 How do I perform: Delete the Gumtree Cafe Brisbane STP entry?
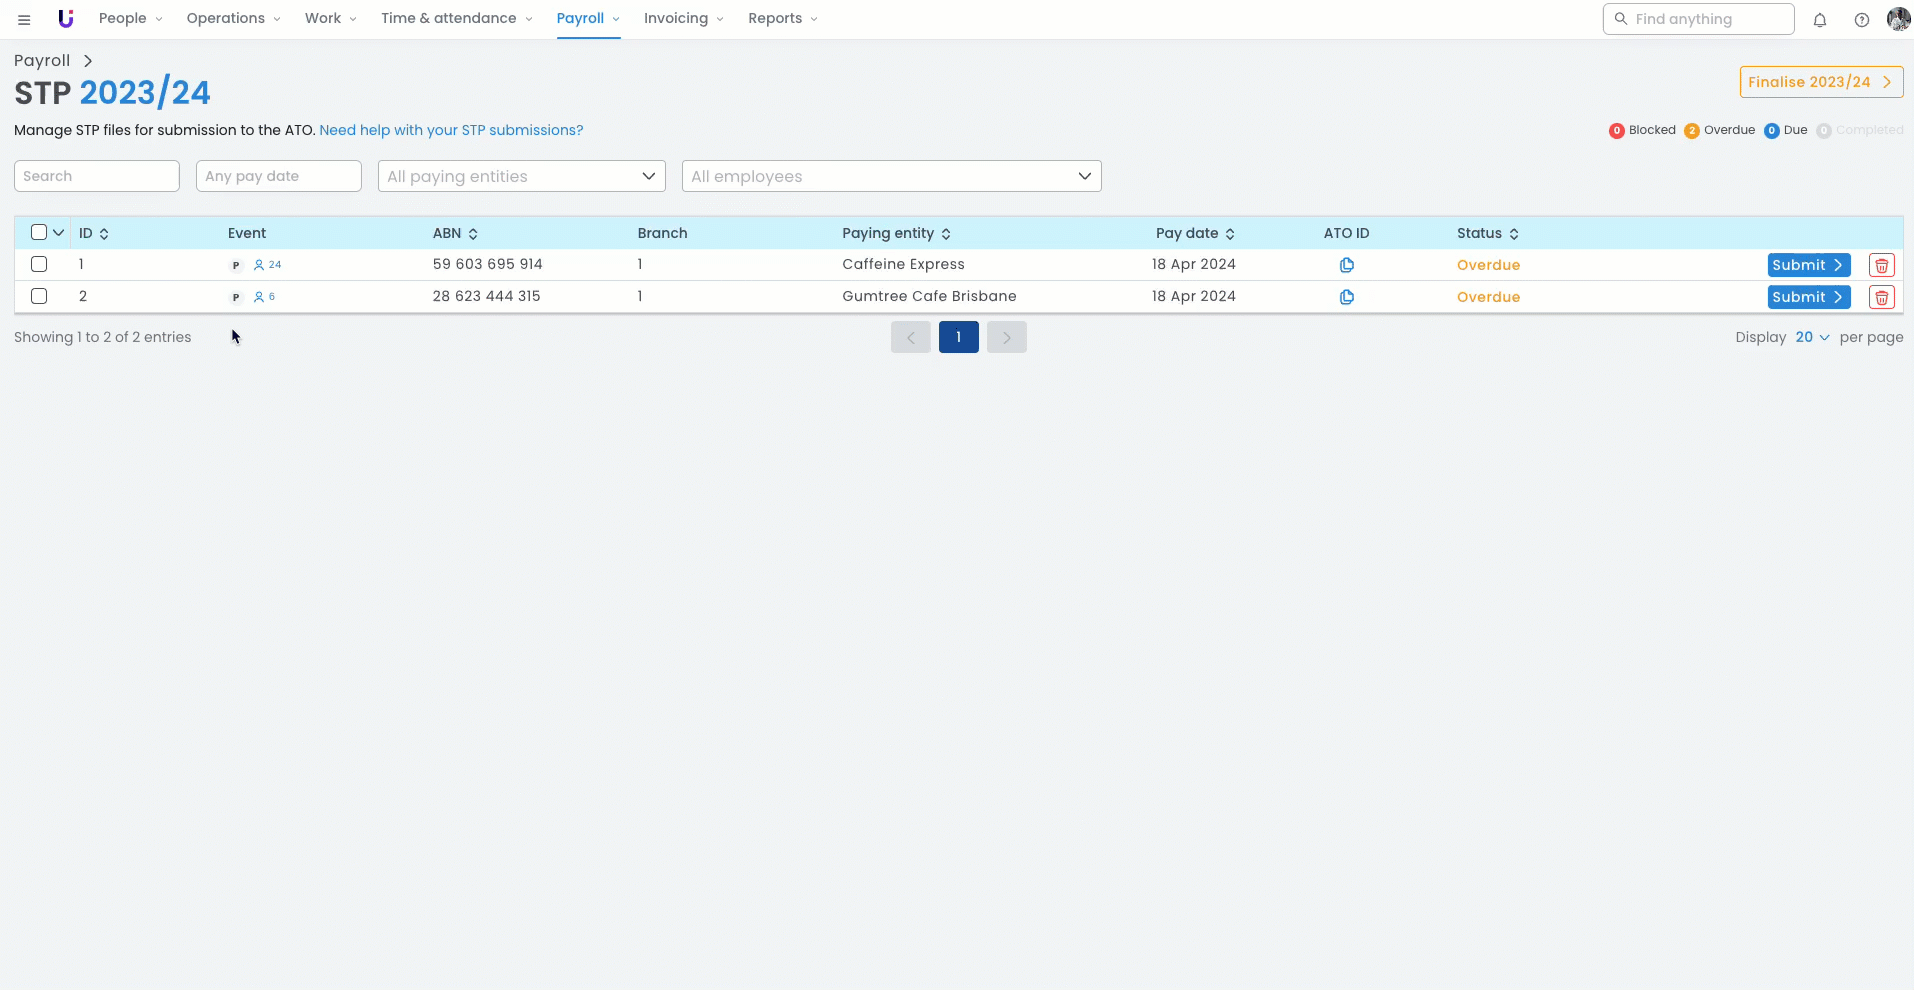pos(1881,297)
